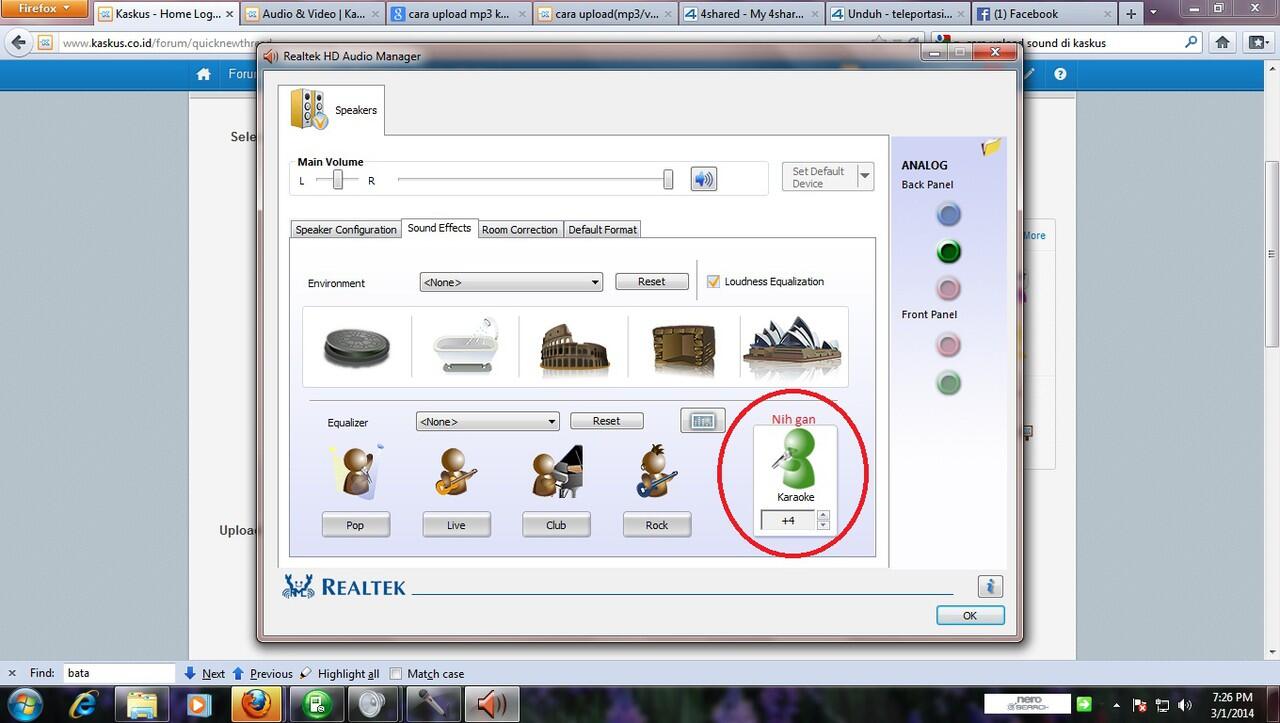Open a new Firefox tab
The width and height of the screenshot is (1280, 723).
1131,14
